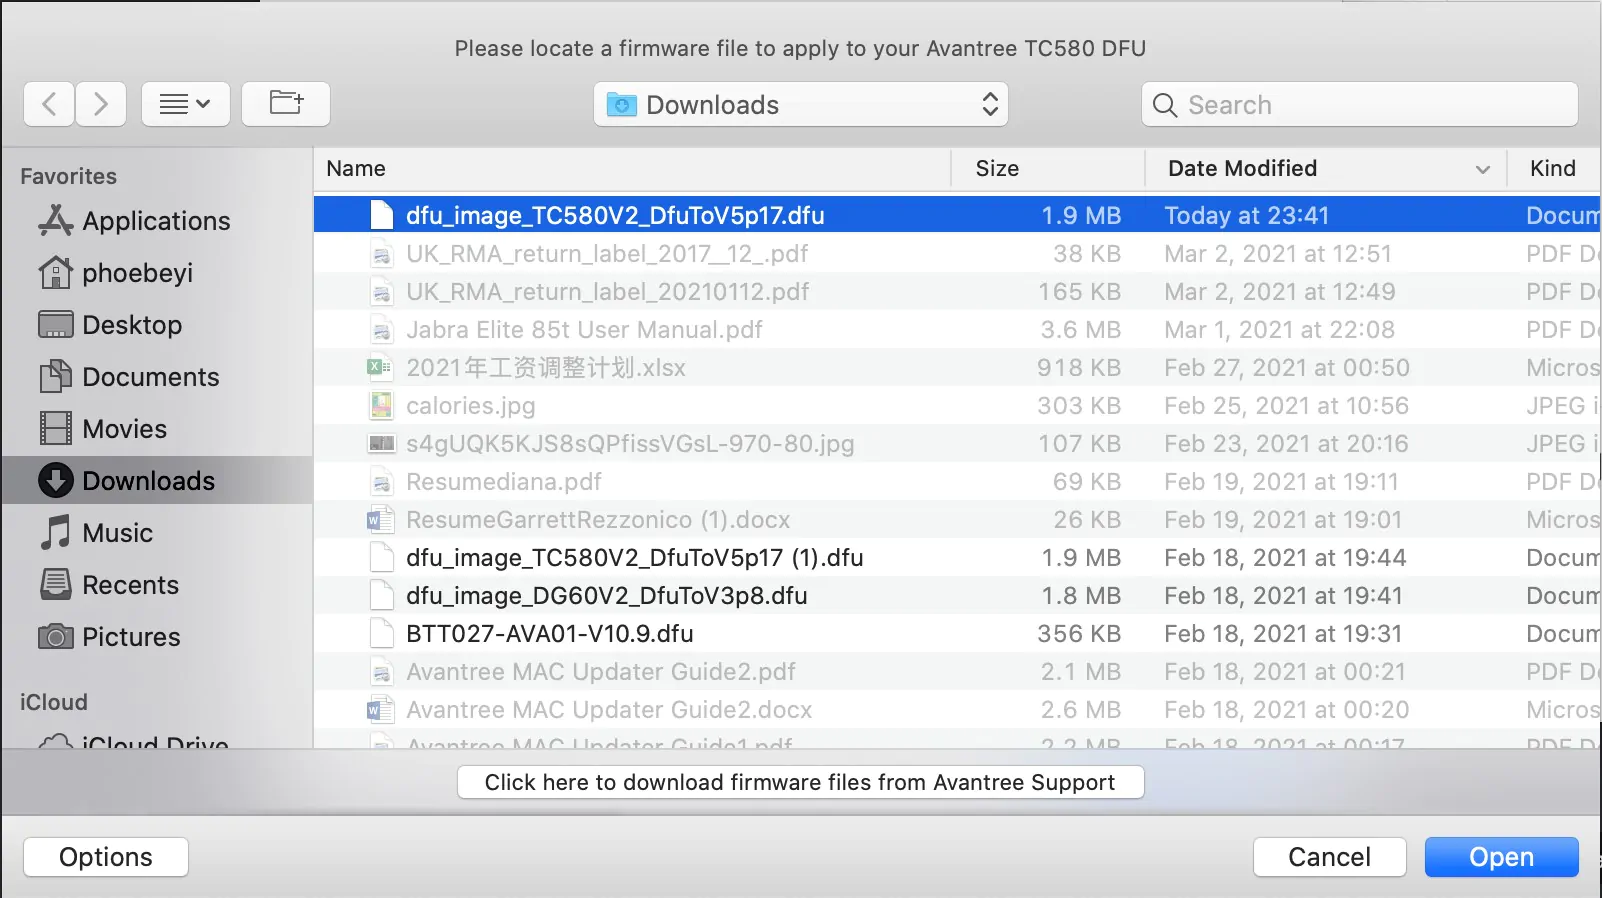This screenshot has width=1602, height=898.
Task: Create a new folder using toolbar icon
Action: (286, 104)
